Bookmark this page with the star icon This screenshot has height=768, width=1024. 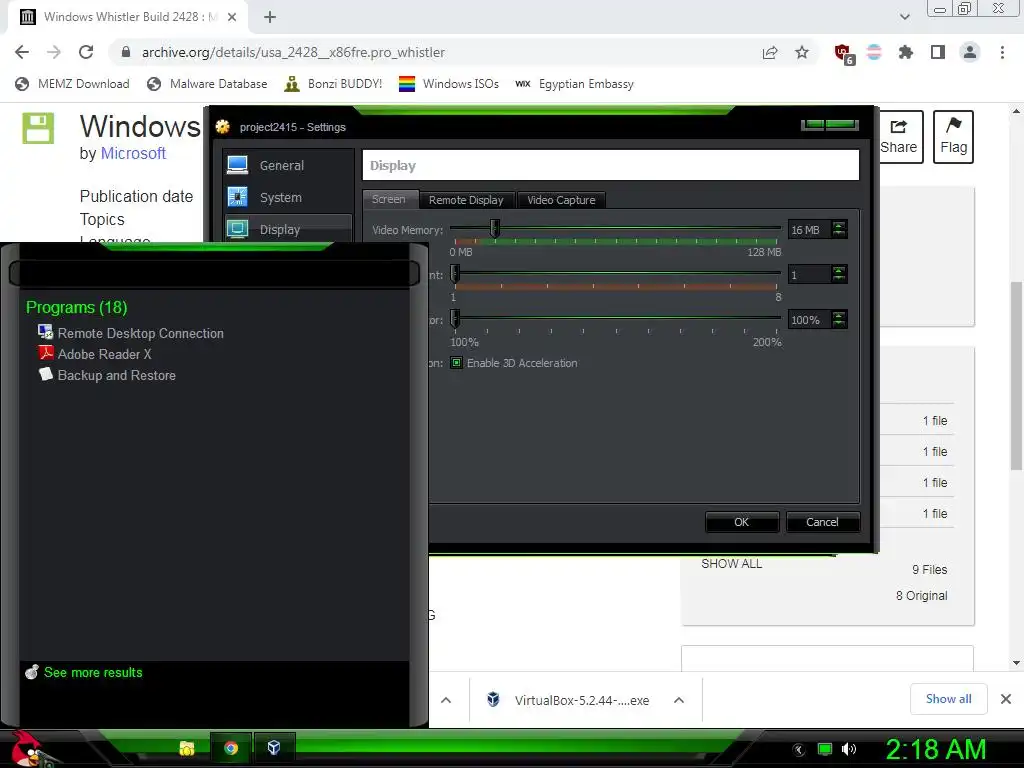coord(802,52)
